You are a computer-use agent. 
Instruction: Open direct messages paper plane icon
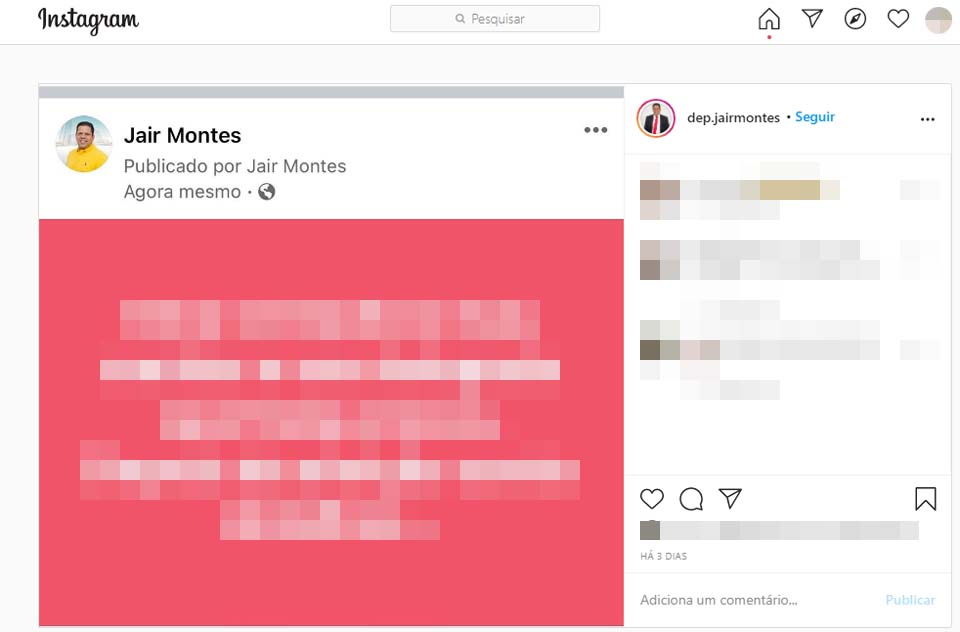point(812,19)
